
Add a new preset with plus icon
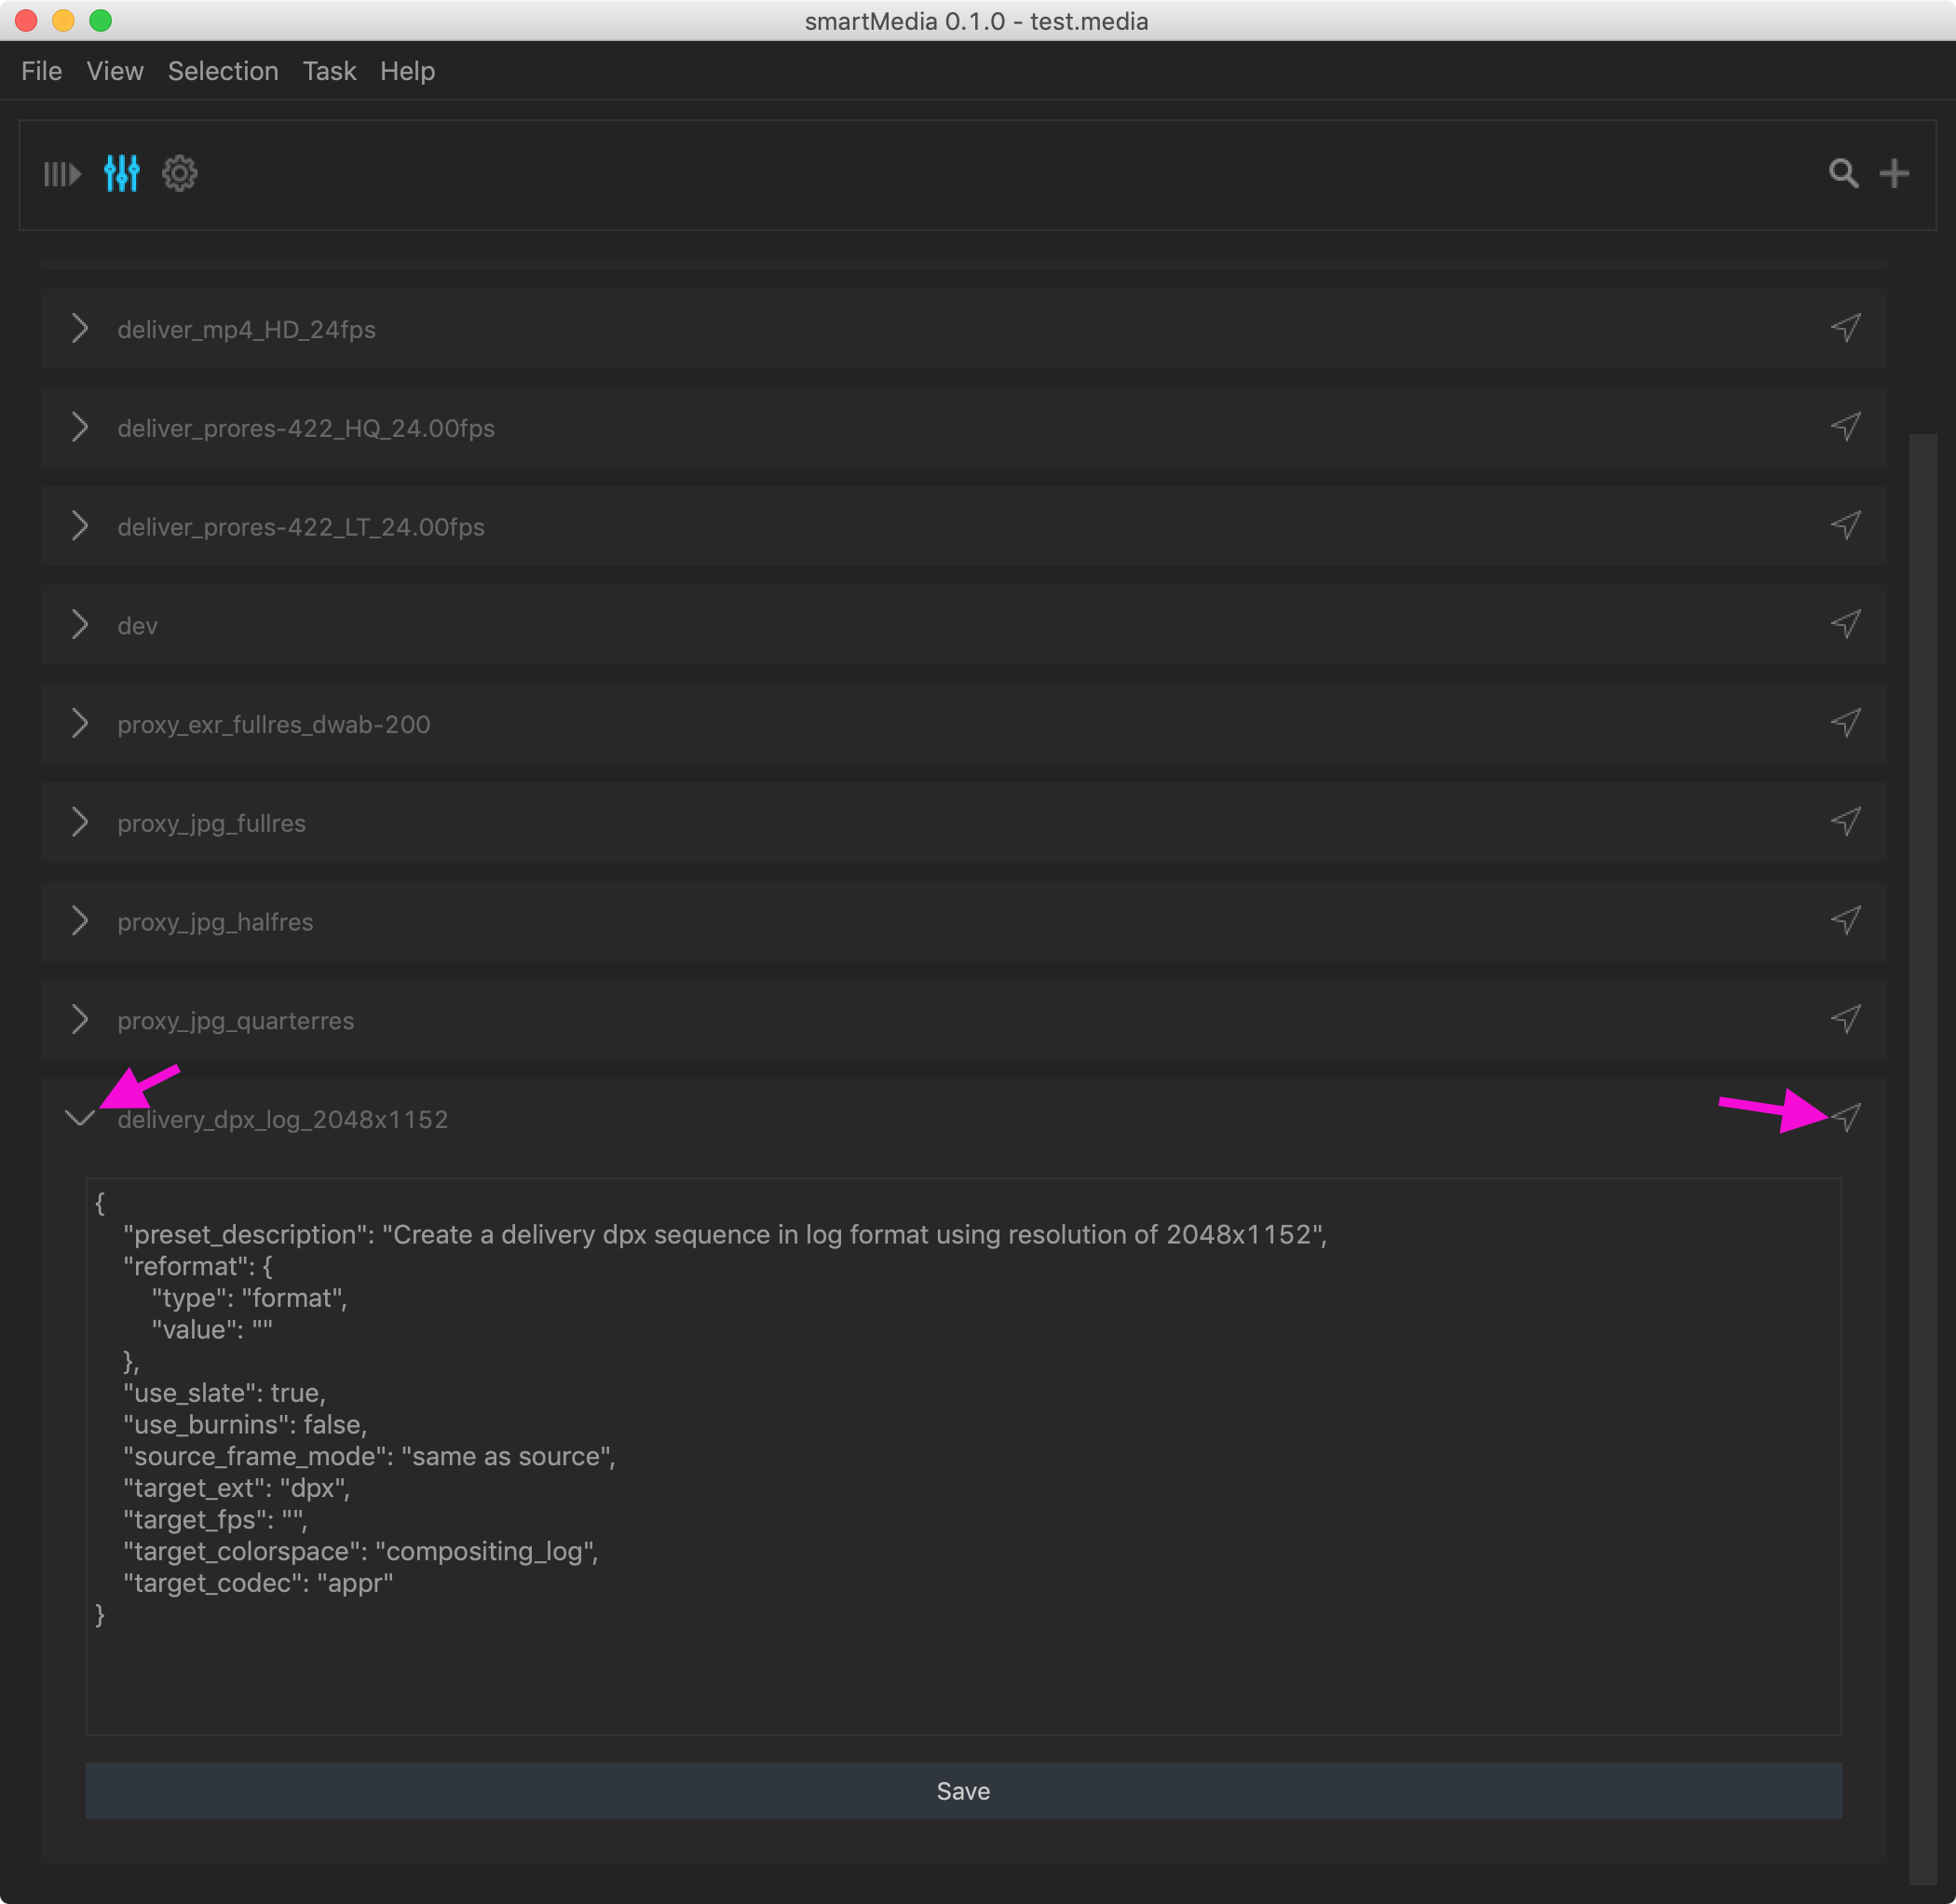pos(1894,174)
